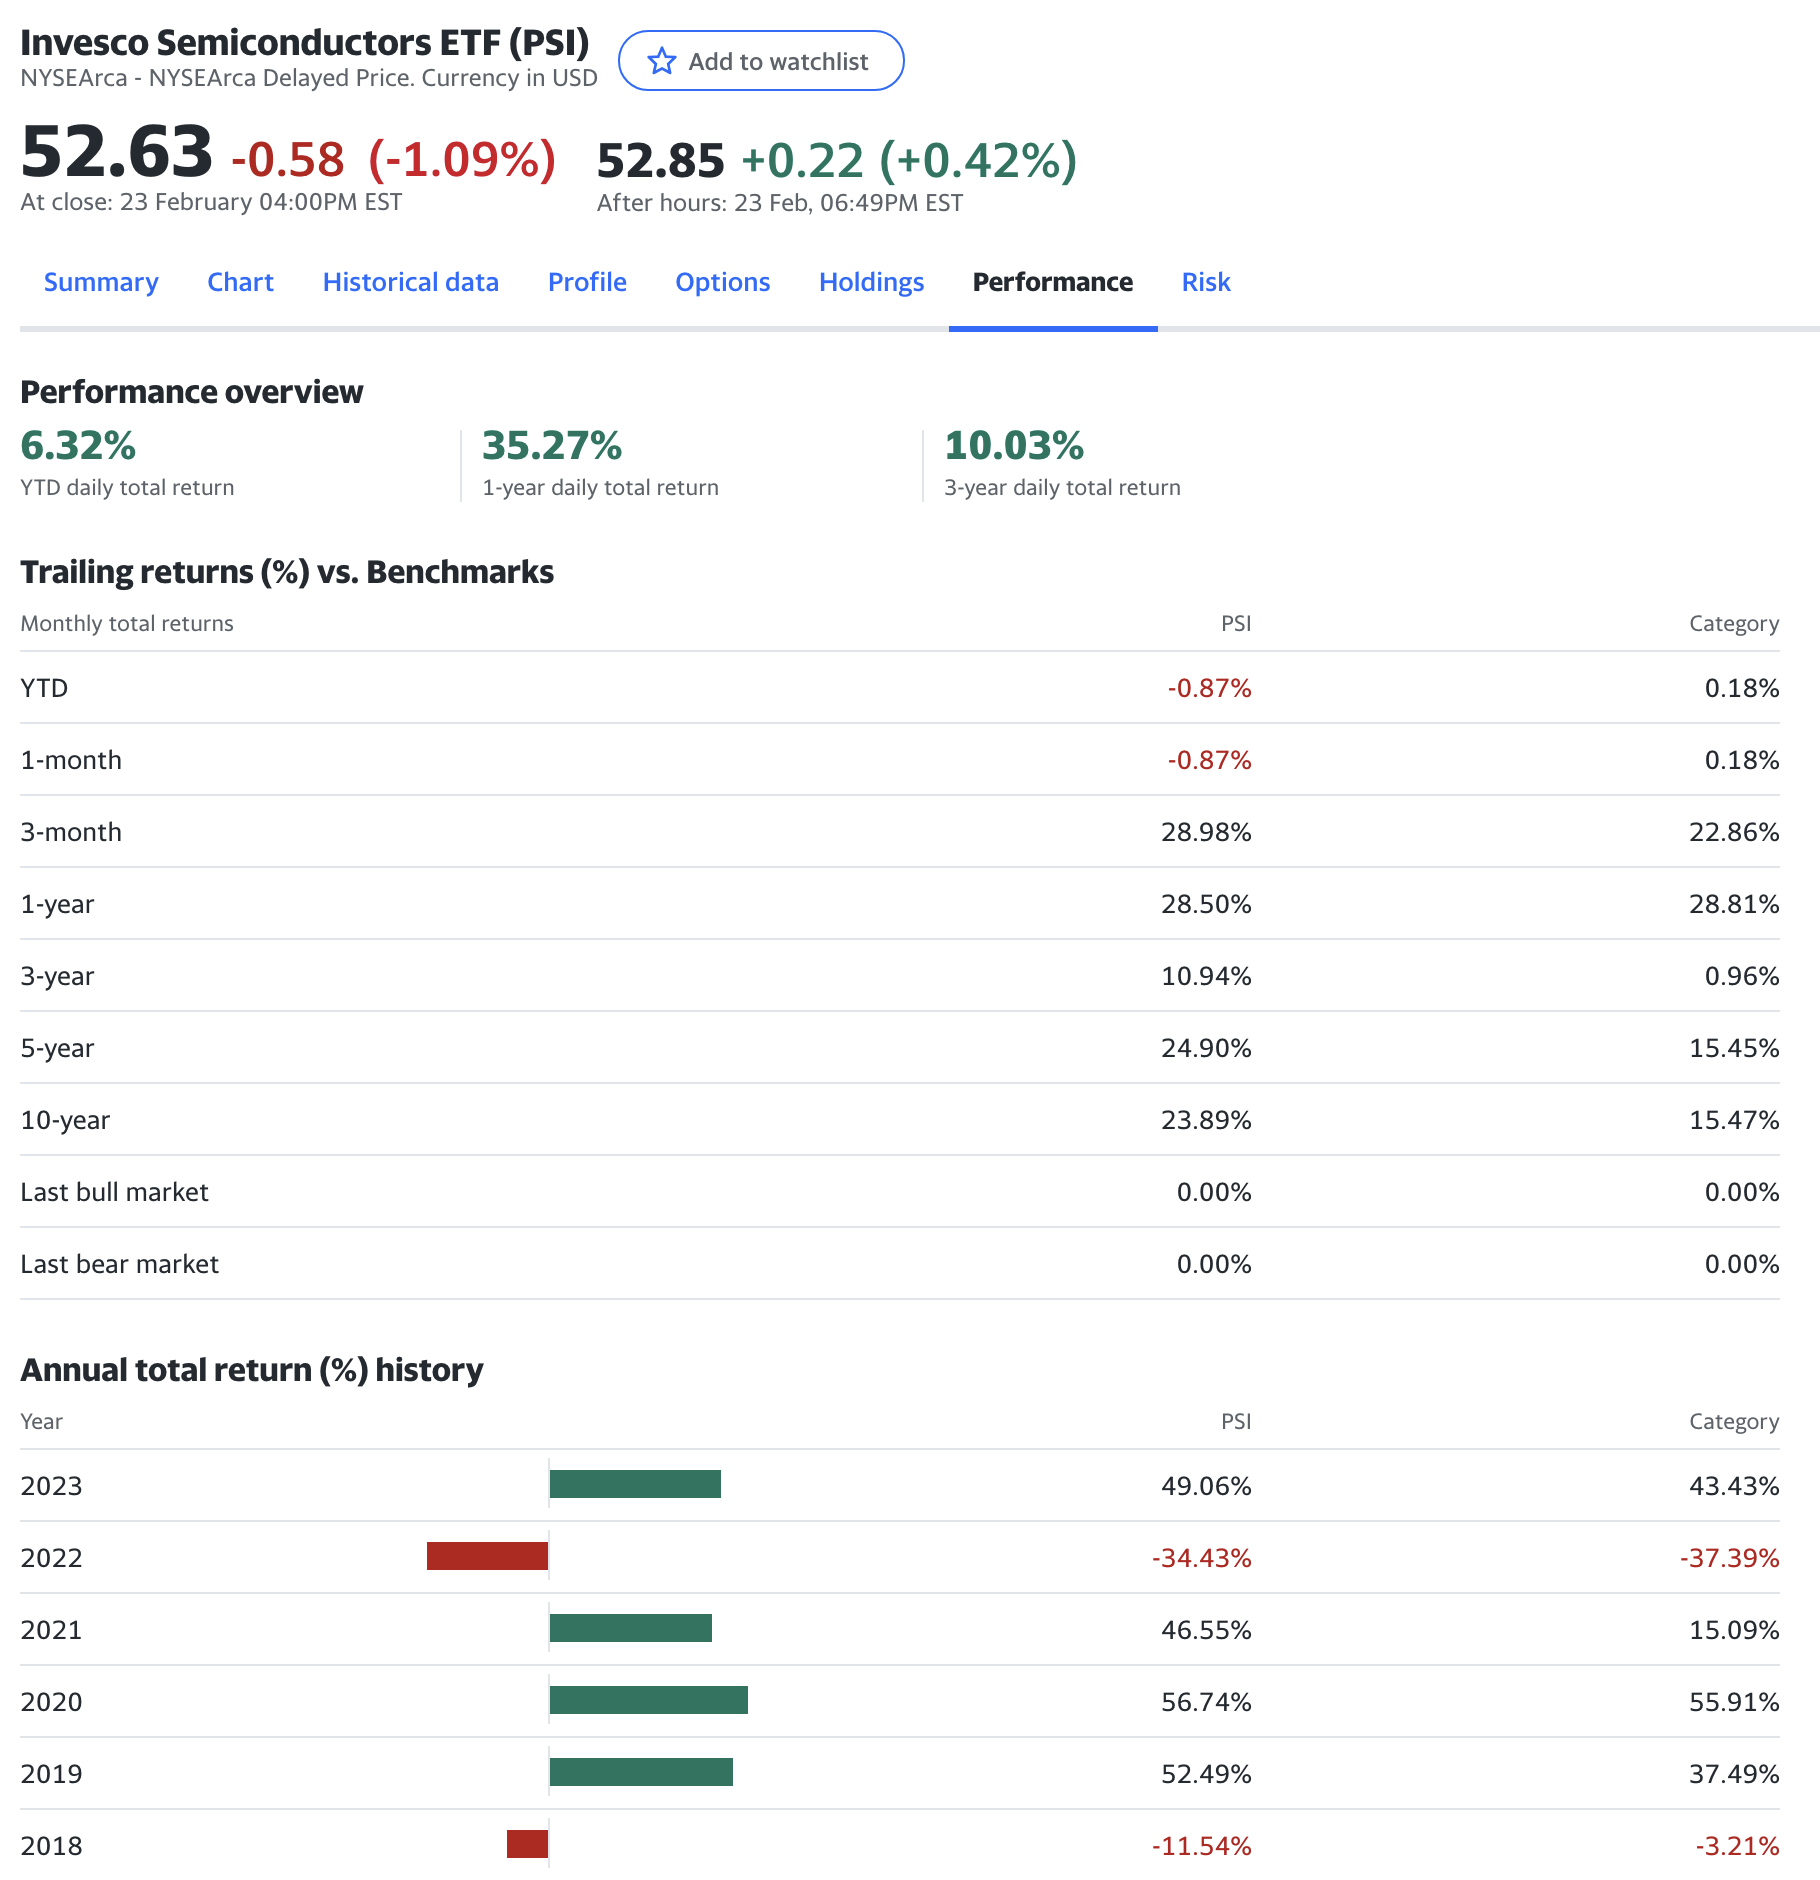
Task: Click the 5-year Category value 15.45%
Action: (x=1734, y=1048)
